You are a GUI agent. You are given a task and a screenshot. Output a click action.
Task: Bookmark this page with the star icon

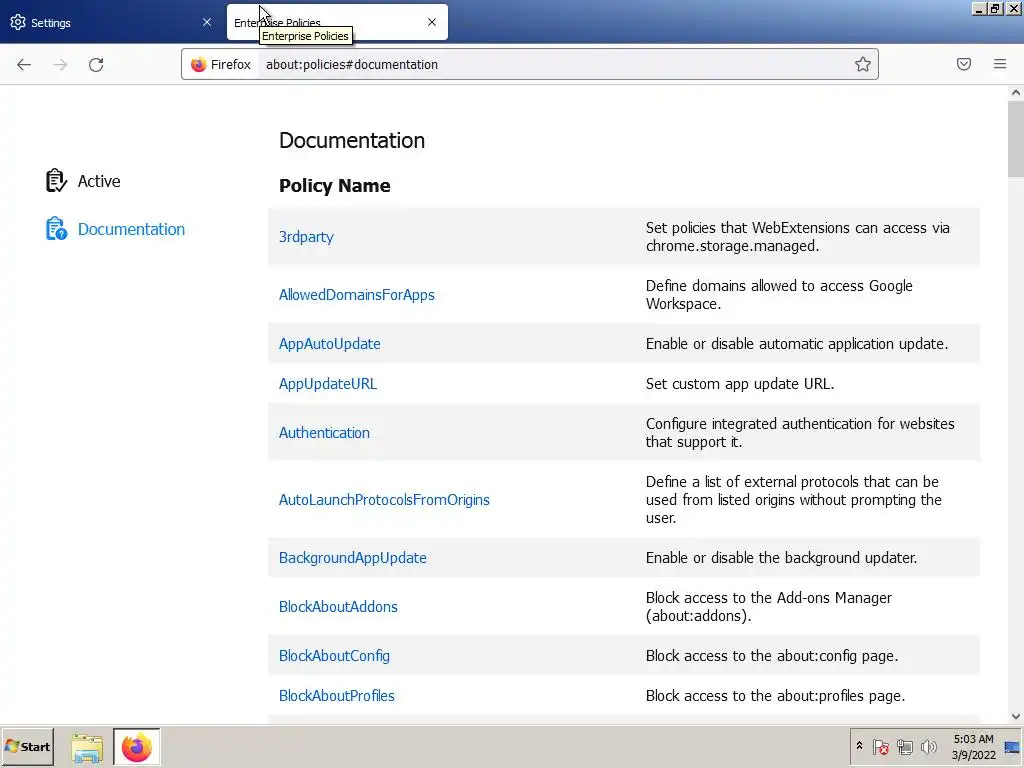(x=863, y=64)
